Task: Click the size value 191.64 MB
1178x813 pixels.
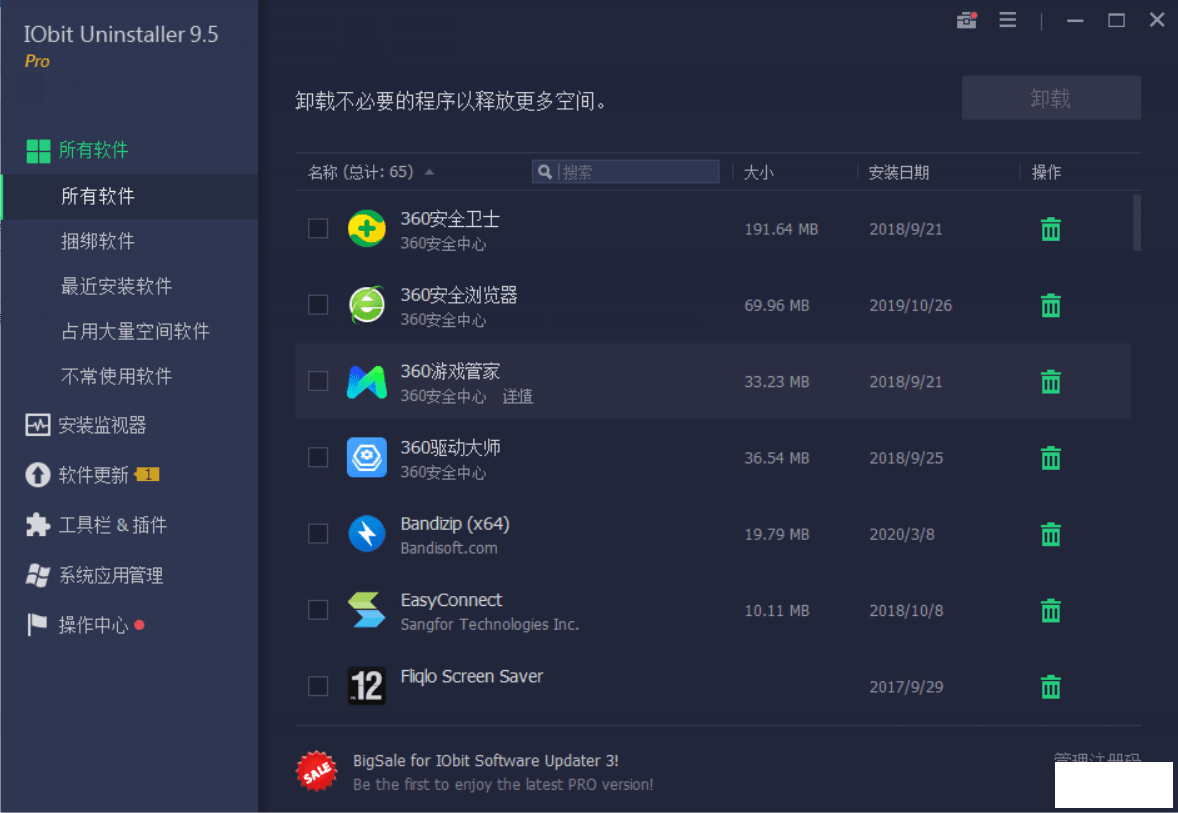Action: pyautogui.click(x=781, y=229)
